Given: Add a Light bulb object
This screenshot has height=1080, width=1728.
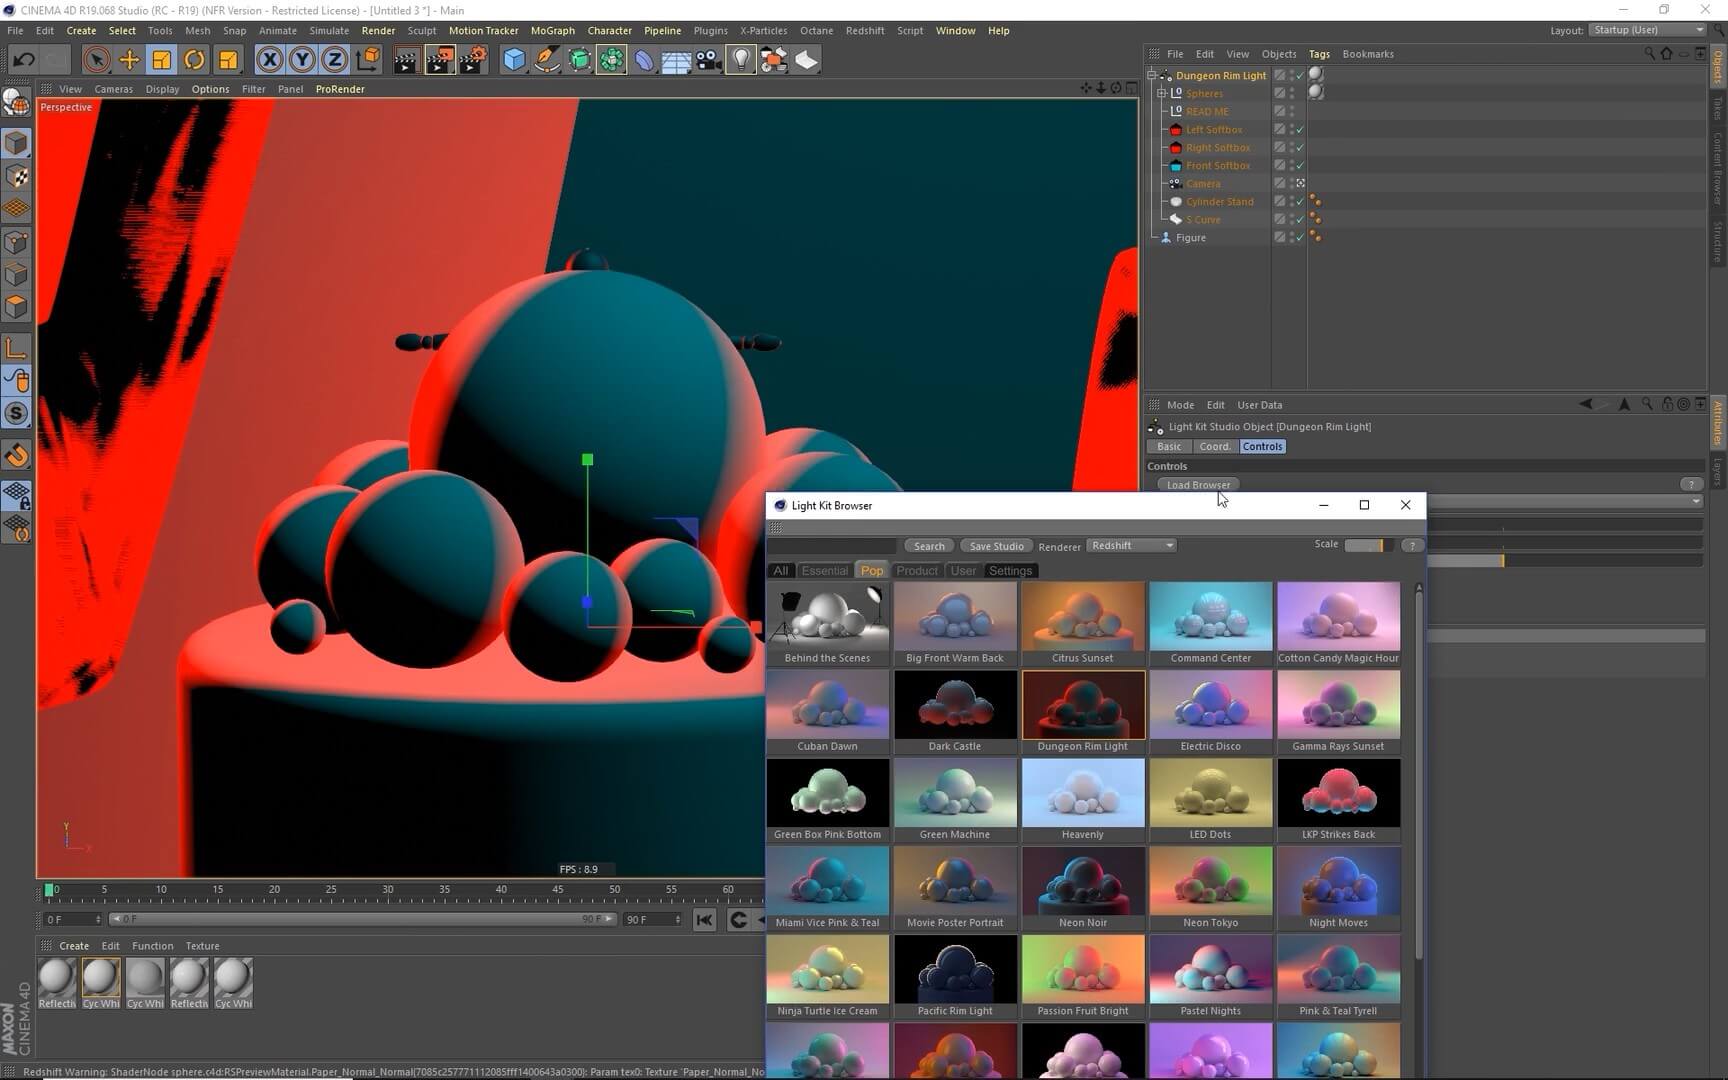Looking at the screenshot, I should tap(740, 60).
